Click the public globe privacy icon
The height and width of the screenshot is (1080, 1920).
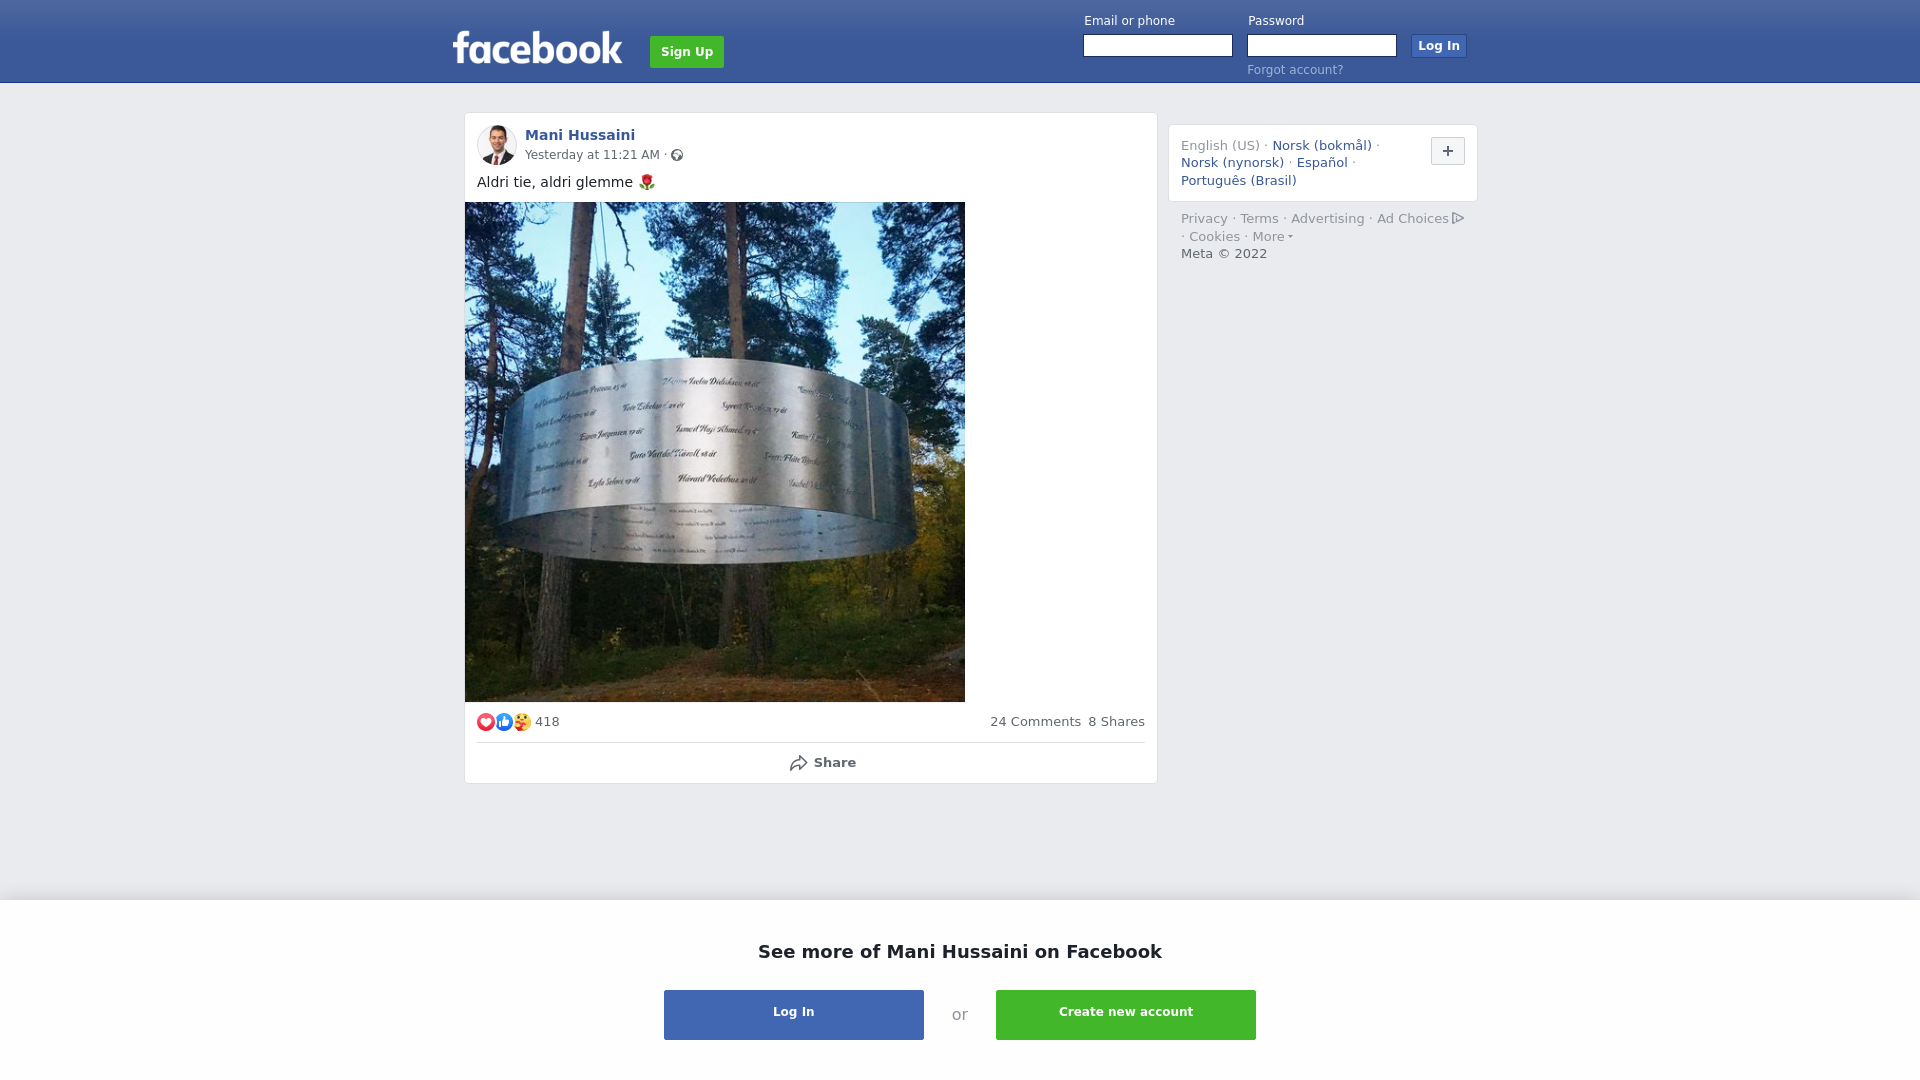(677, 155)
